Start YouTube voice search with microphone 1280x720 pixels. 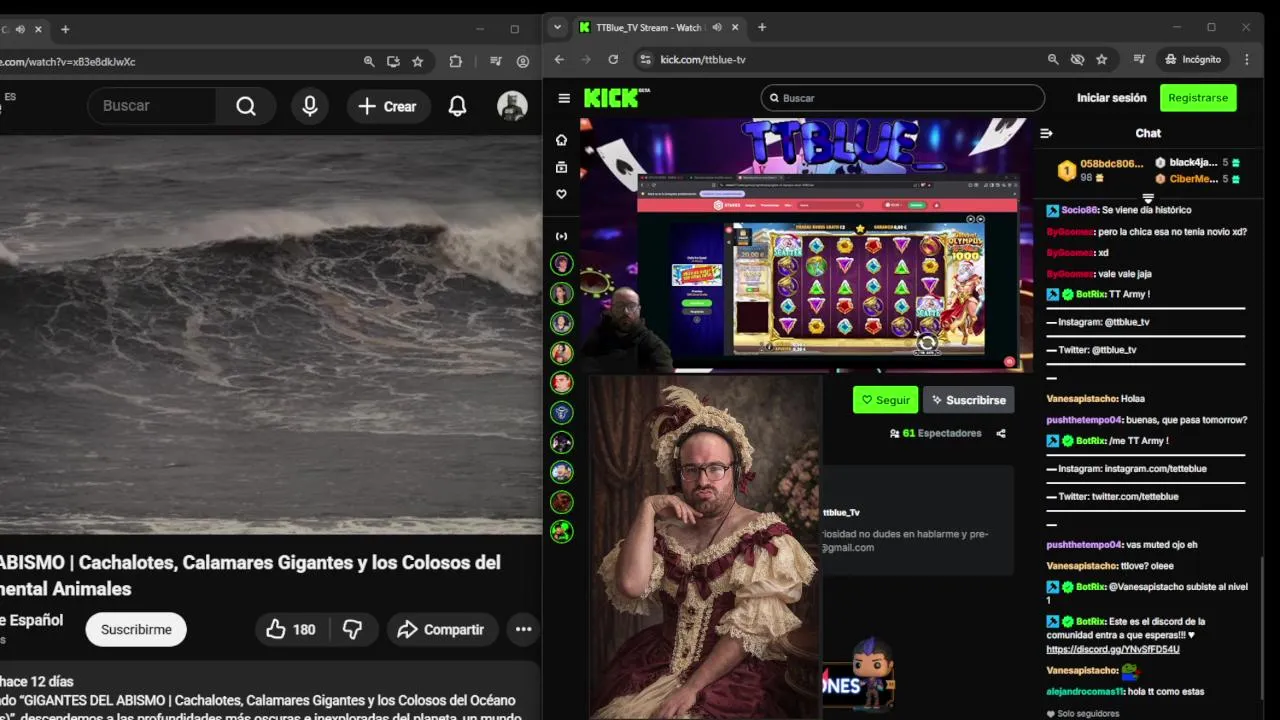point(310,106)
